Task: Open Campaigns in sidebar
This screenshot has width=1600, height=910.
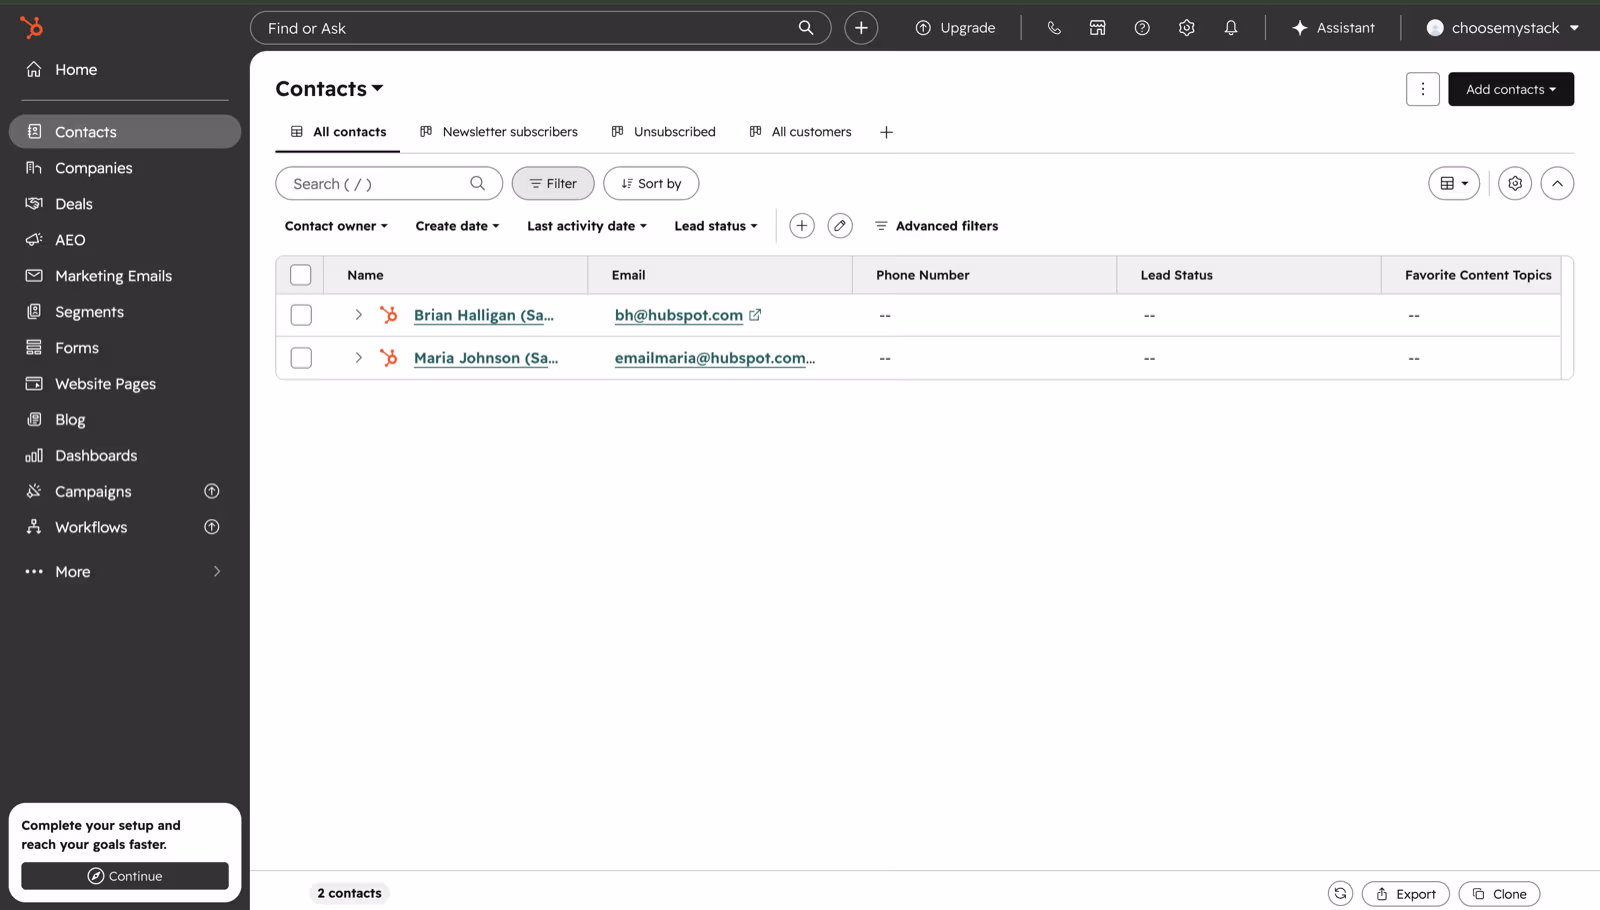Action: [x=125, y=492]
